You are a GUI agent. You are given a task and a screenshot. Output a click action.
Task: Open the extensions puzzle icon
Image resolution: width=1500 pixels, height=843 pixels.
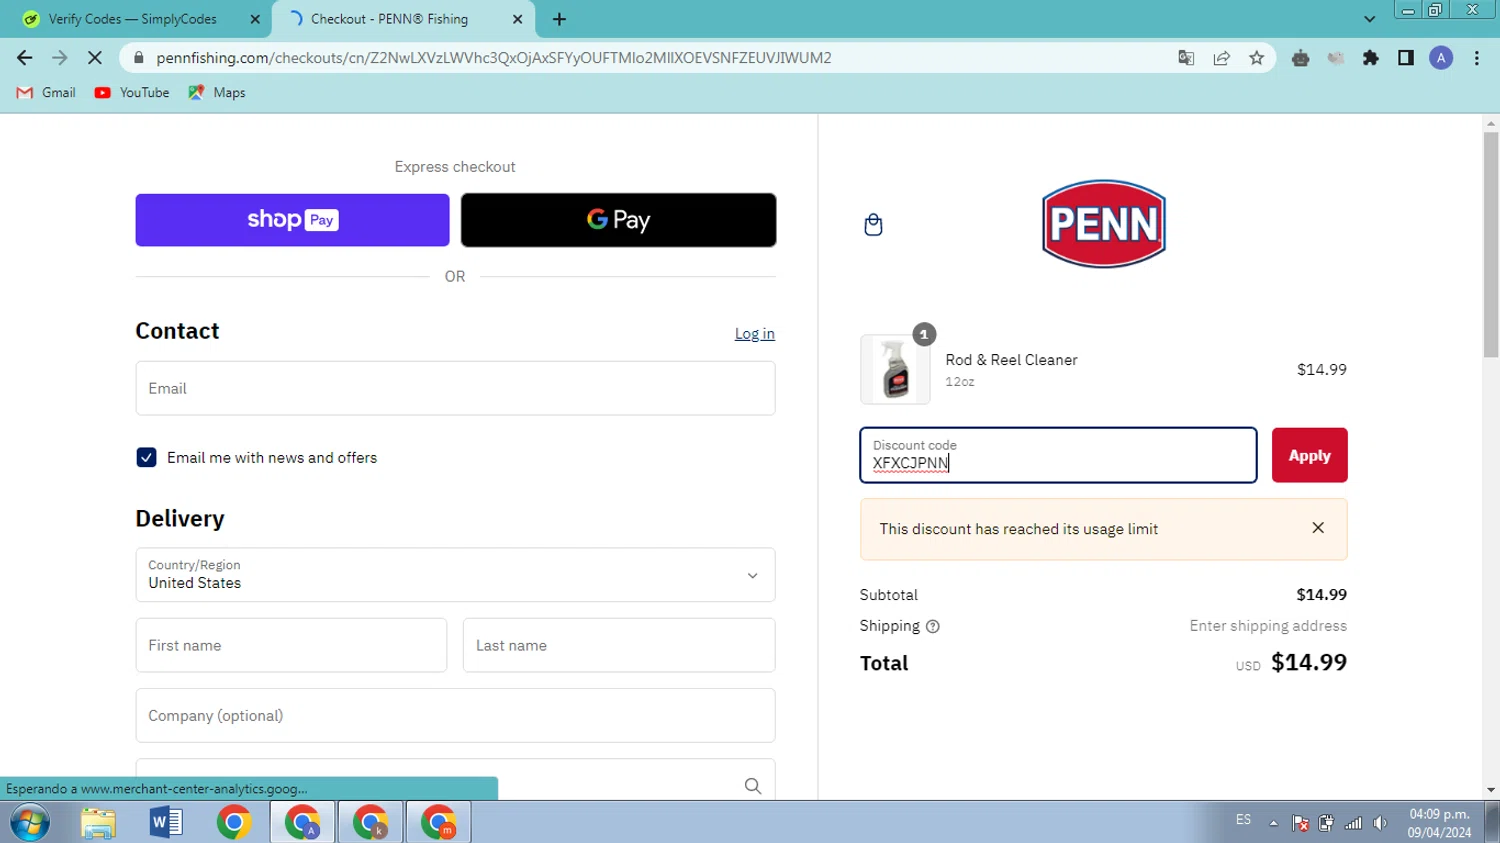pyautogui.click(x=1371, y=58)
